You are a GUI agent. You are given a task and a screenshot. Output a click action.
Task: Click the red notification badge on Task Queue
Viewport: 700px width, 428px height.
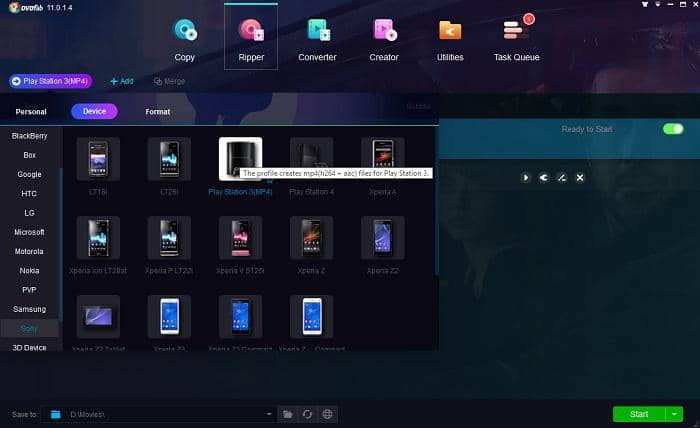(529, 19)
